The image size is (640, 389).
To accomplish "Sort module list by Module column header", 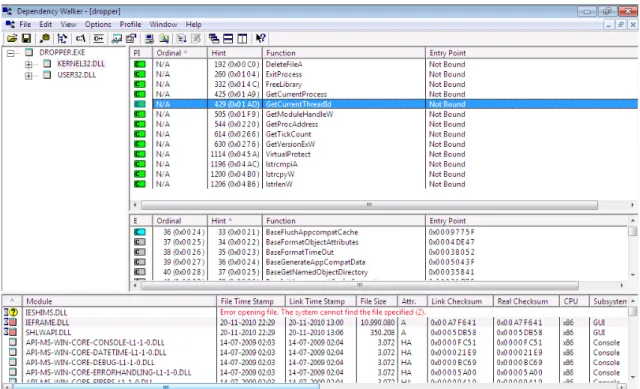I will (x=119, y=301).
